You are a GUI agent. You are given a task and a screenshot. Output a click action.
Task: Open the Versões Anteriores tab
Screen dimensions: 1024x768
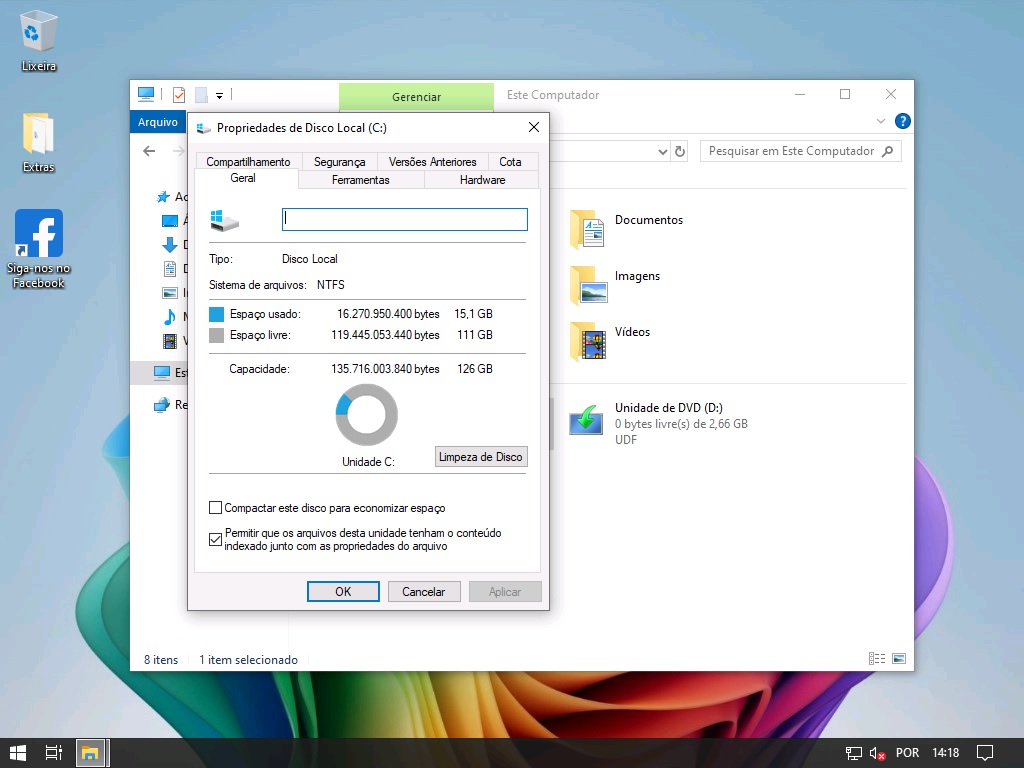pos(432,161)
